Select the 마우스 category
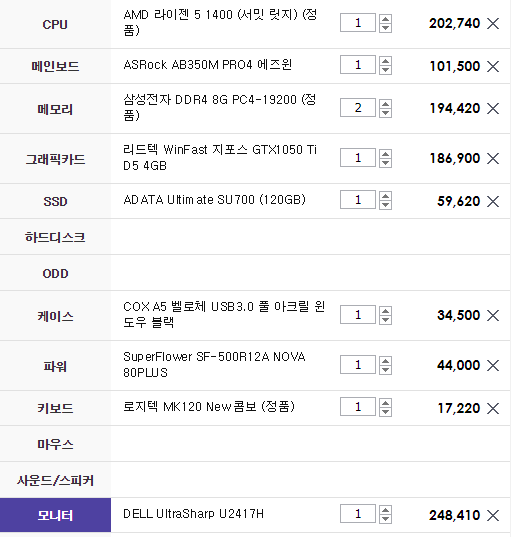Screen dimensions: 511x537 pos(55,444)
